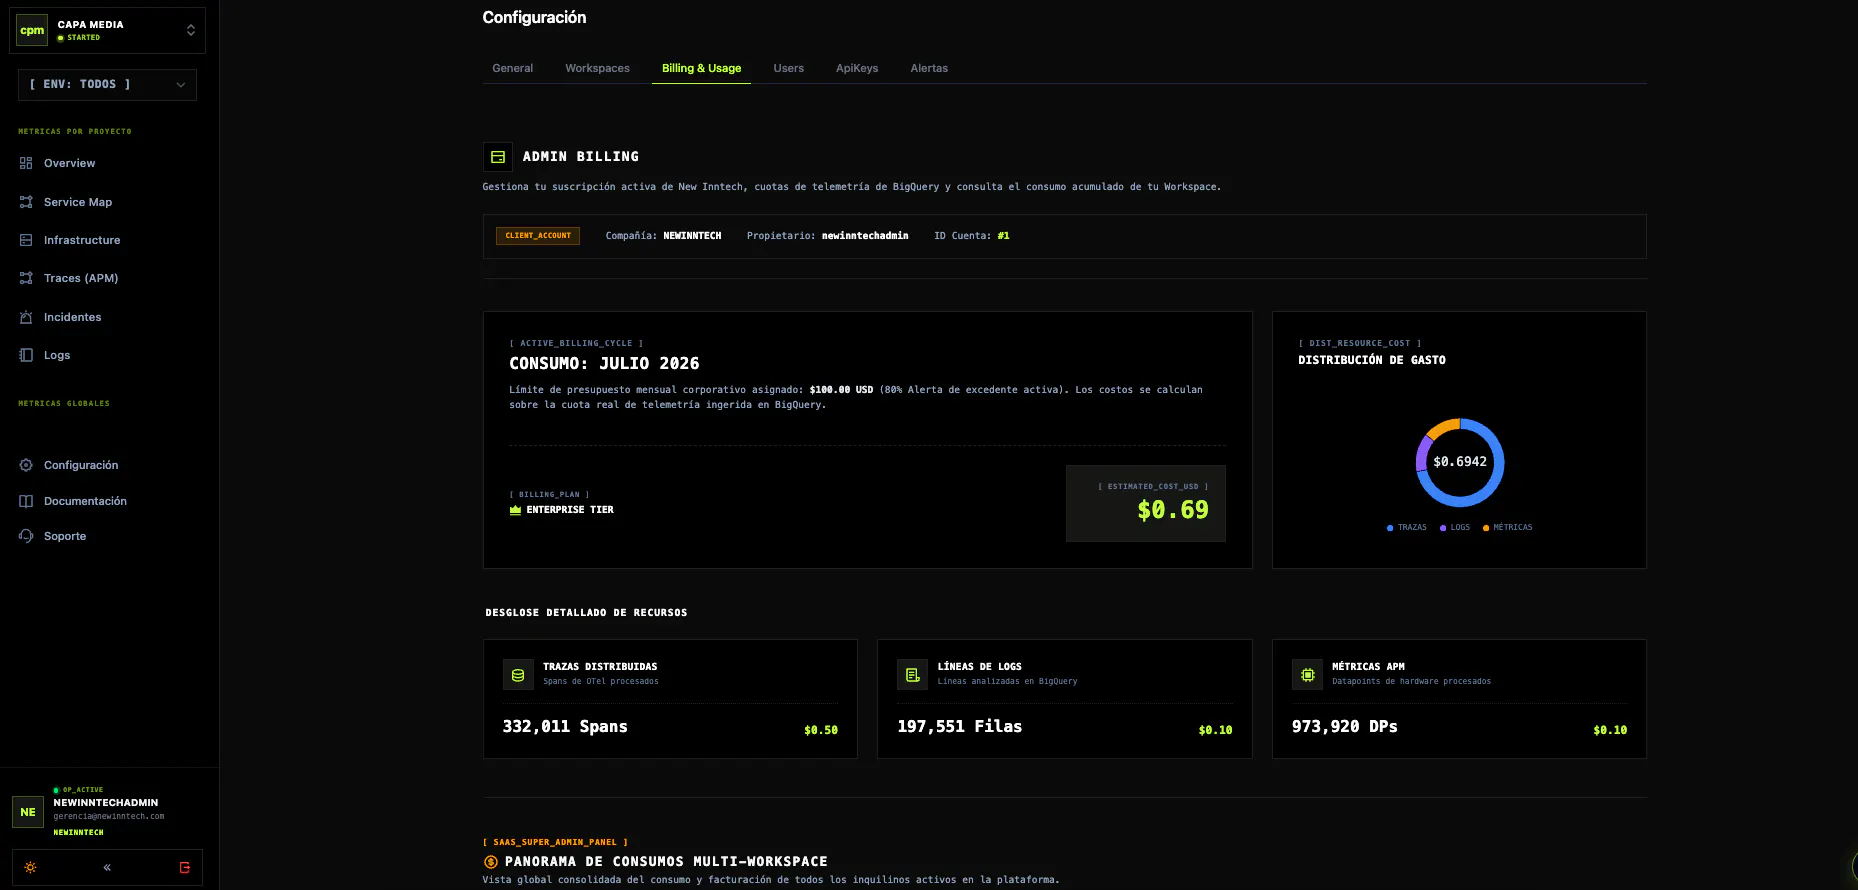
Task: Click the CLIENT_ACCOUNT badge
Action: (538, 236)
